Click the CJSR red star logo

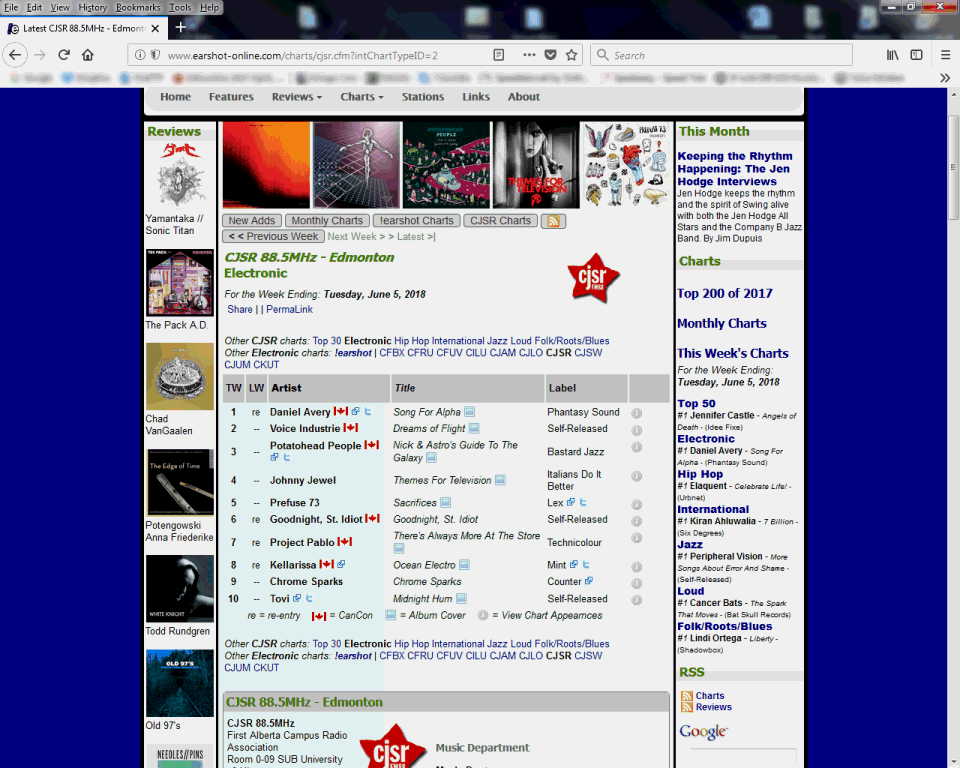(x=593, y=279)
